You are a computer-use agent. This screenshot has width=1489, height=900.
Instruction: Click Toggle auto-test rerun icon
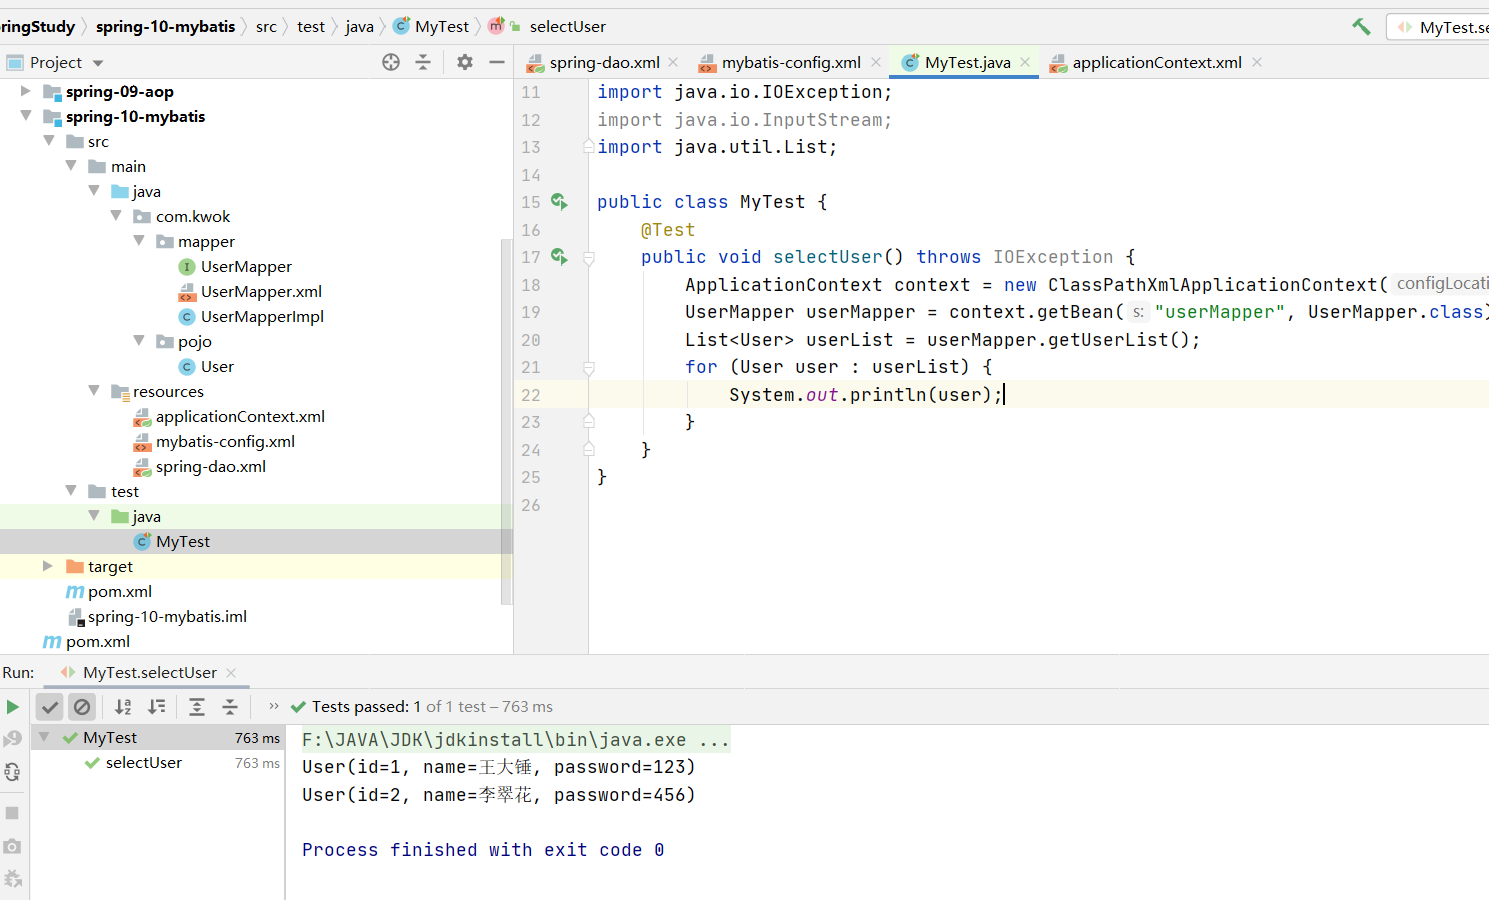(12, 772)
